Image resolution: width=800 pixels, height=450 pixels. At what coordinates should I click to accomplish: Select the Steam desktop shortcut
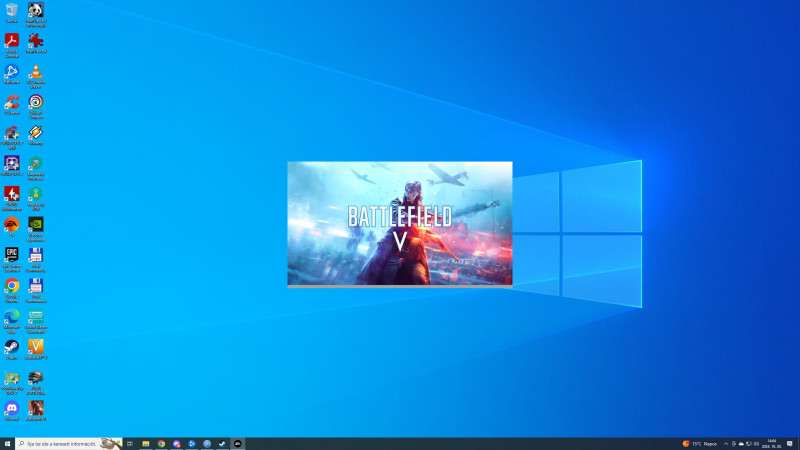click(x=12, y=349)
